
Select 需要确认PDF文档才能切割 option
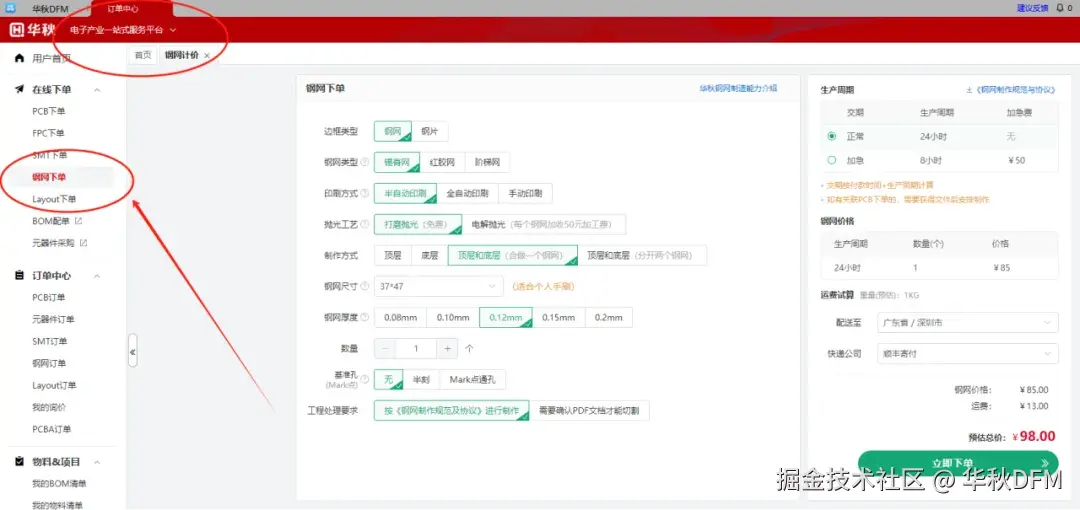click(x=589, y=411)
